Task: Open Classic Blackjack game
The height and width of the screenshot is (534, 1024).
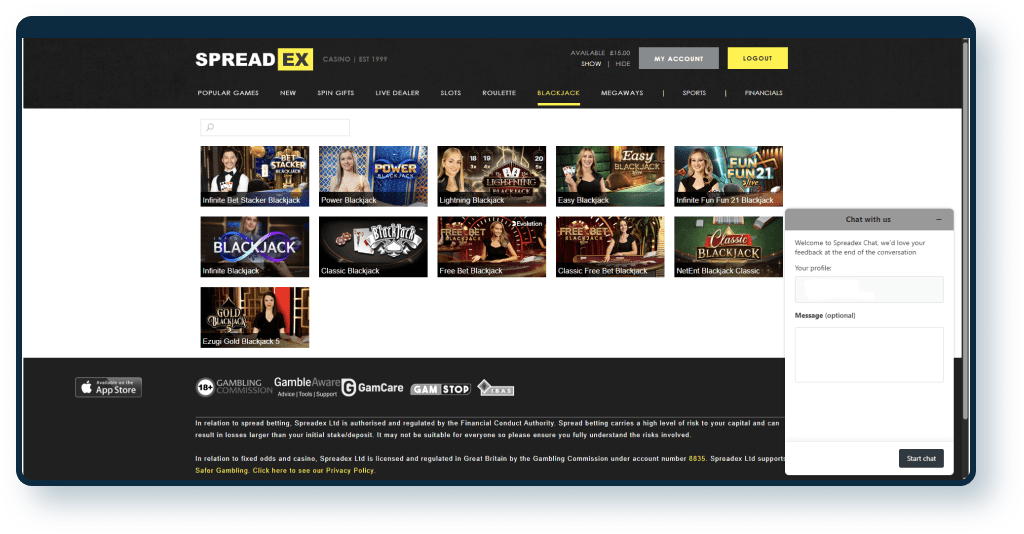Action: coord(373,247)
